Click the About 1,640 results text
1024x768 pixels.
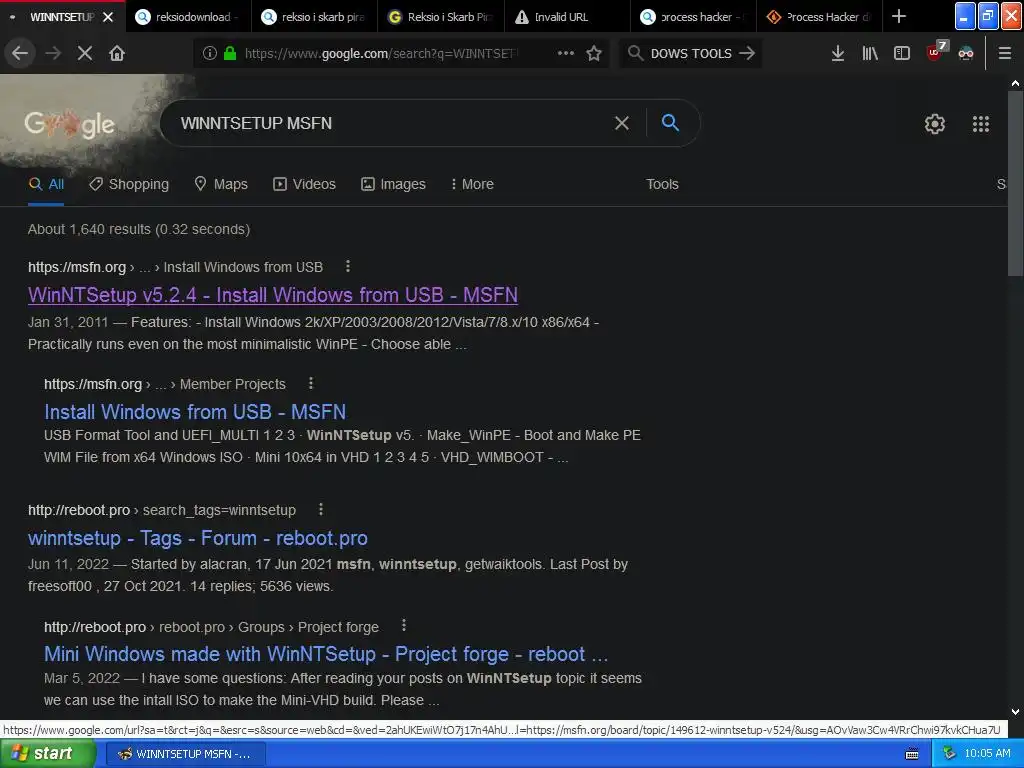point(139,229)
